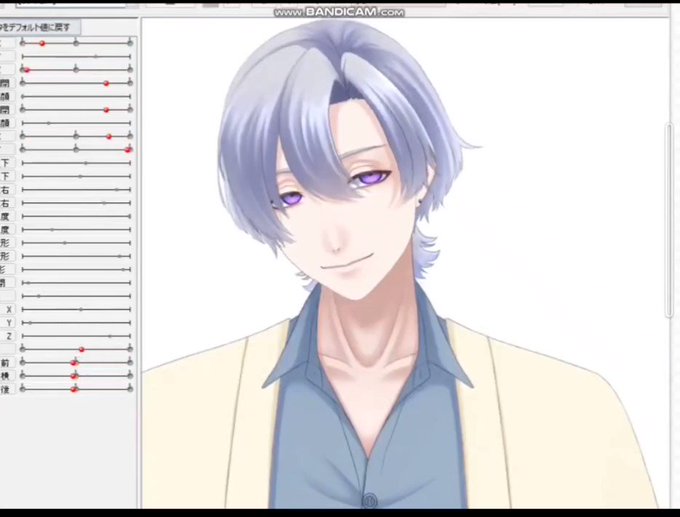This screenshot has width=680, height=517.
Task: Click the right-end key point of 後 slider
Action: click(130, 389)
